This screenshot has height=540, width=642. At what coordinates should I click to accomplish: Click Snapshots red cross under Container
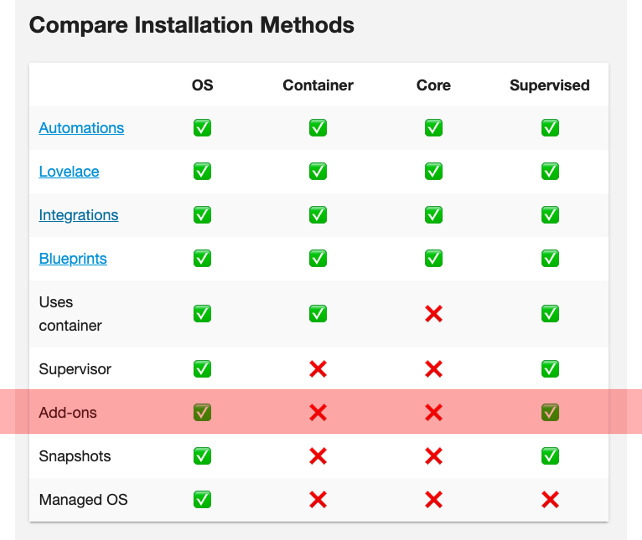318,456
